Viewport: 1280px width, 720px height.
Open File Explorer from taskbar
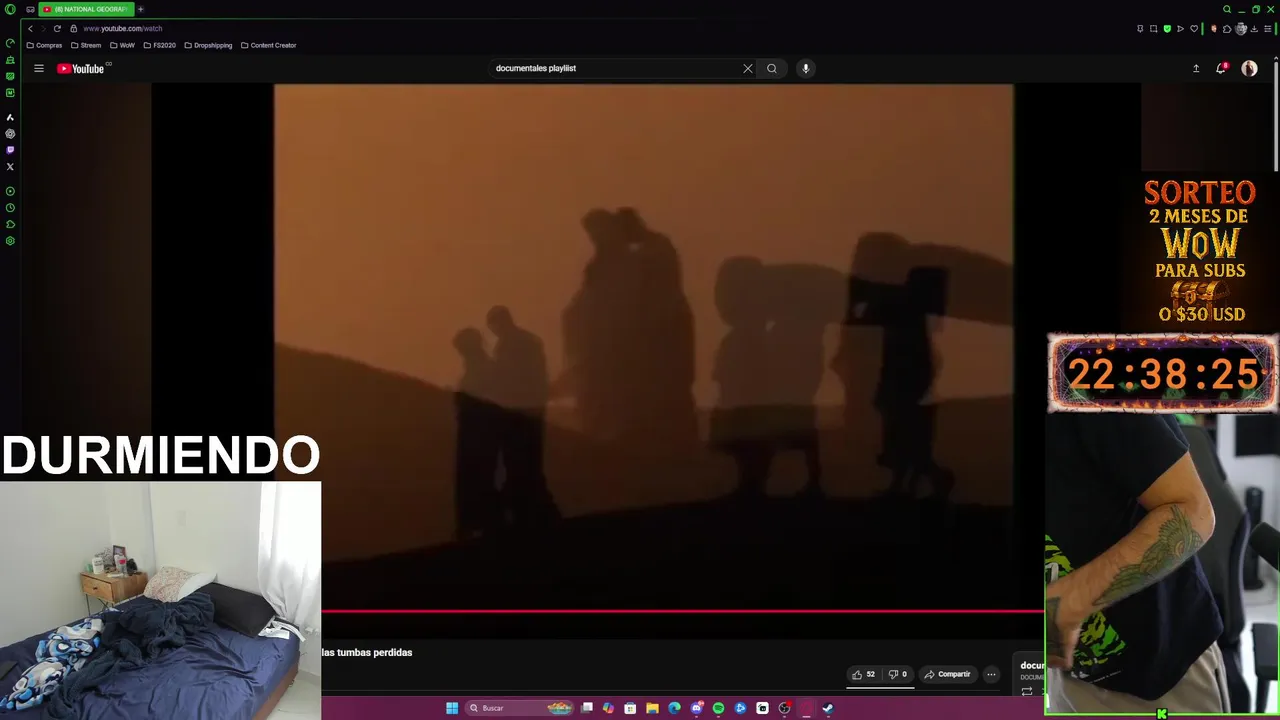[652, 708]
